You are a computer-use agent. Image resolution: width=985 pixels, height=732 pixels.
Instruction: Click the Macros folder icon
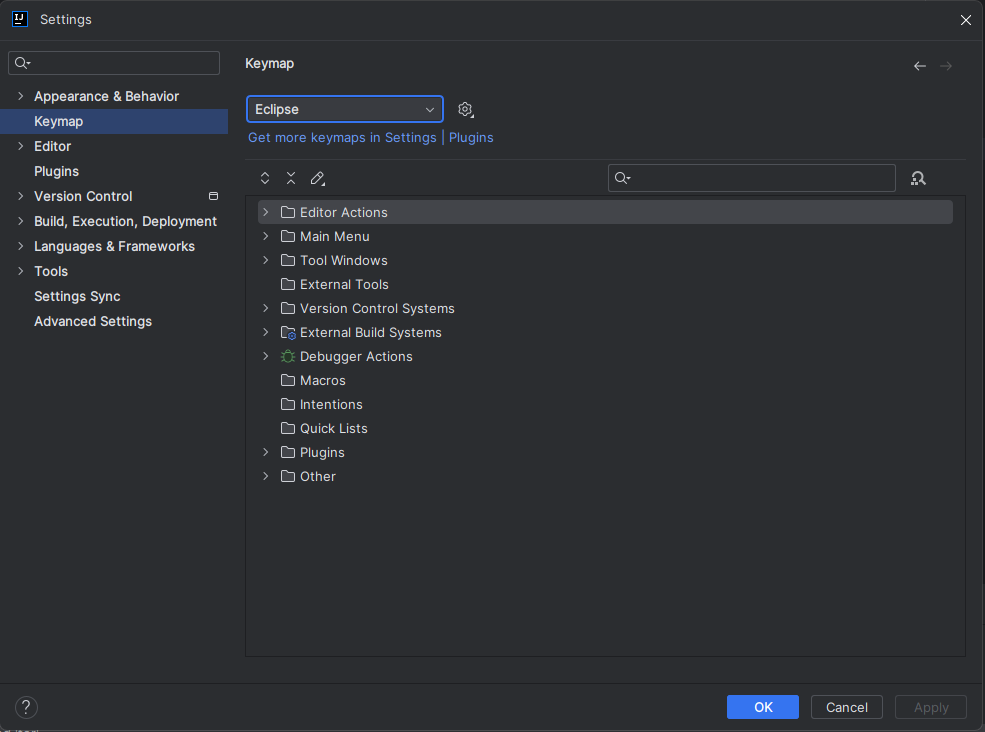point(288,380)
